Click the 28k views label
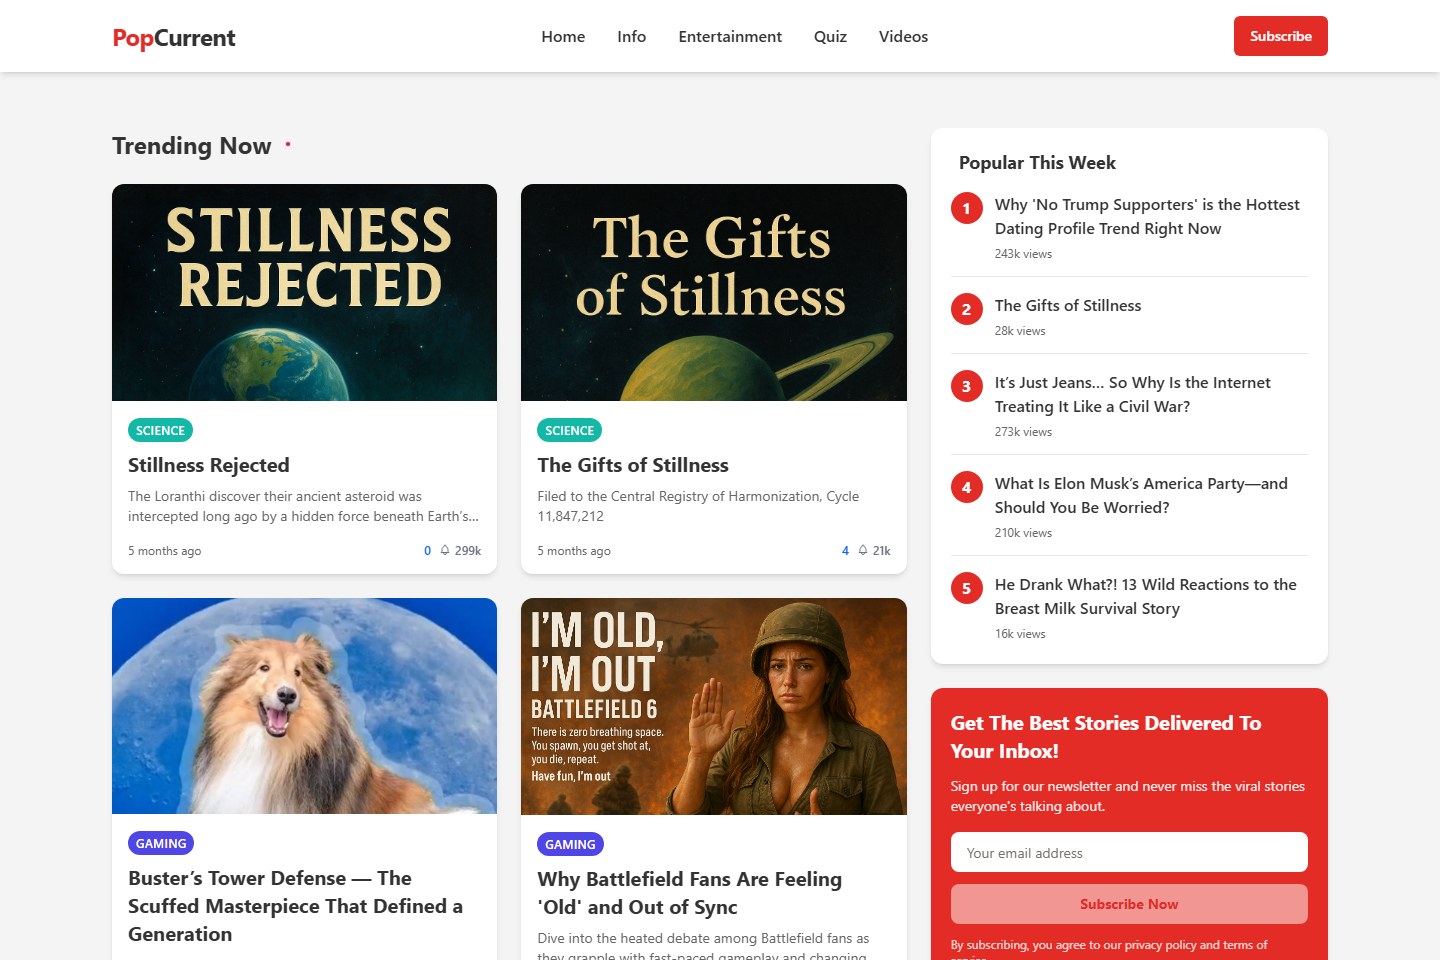The width and height of the screenshot is (1440, 960). pyautogui.click(x=1020, y=331)
